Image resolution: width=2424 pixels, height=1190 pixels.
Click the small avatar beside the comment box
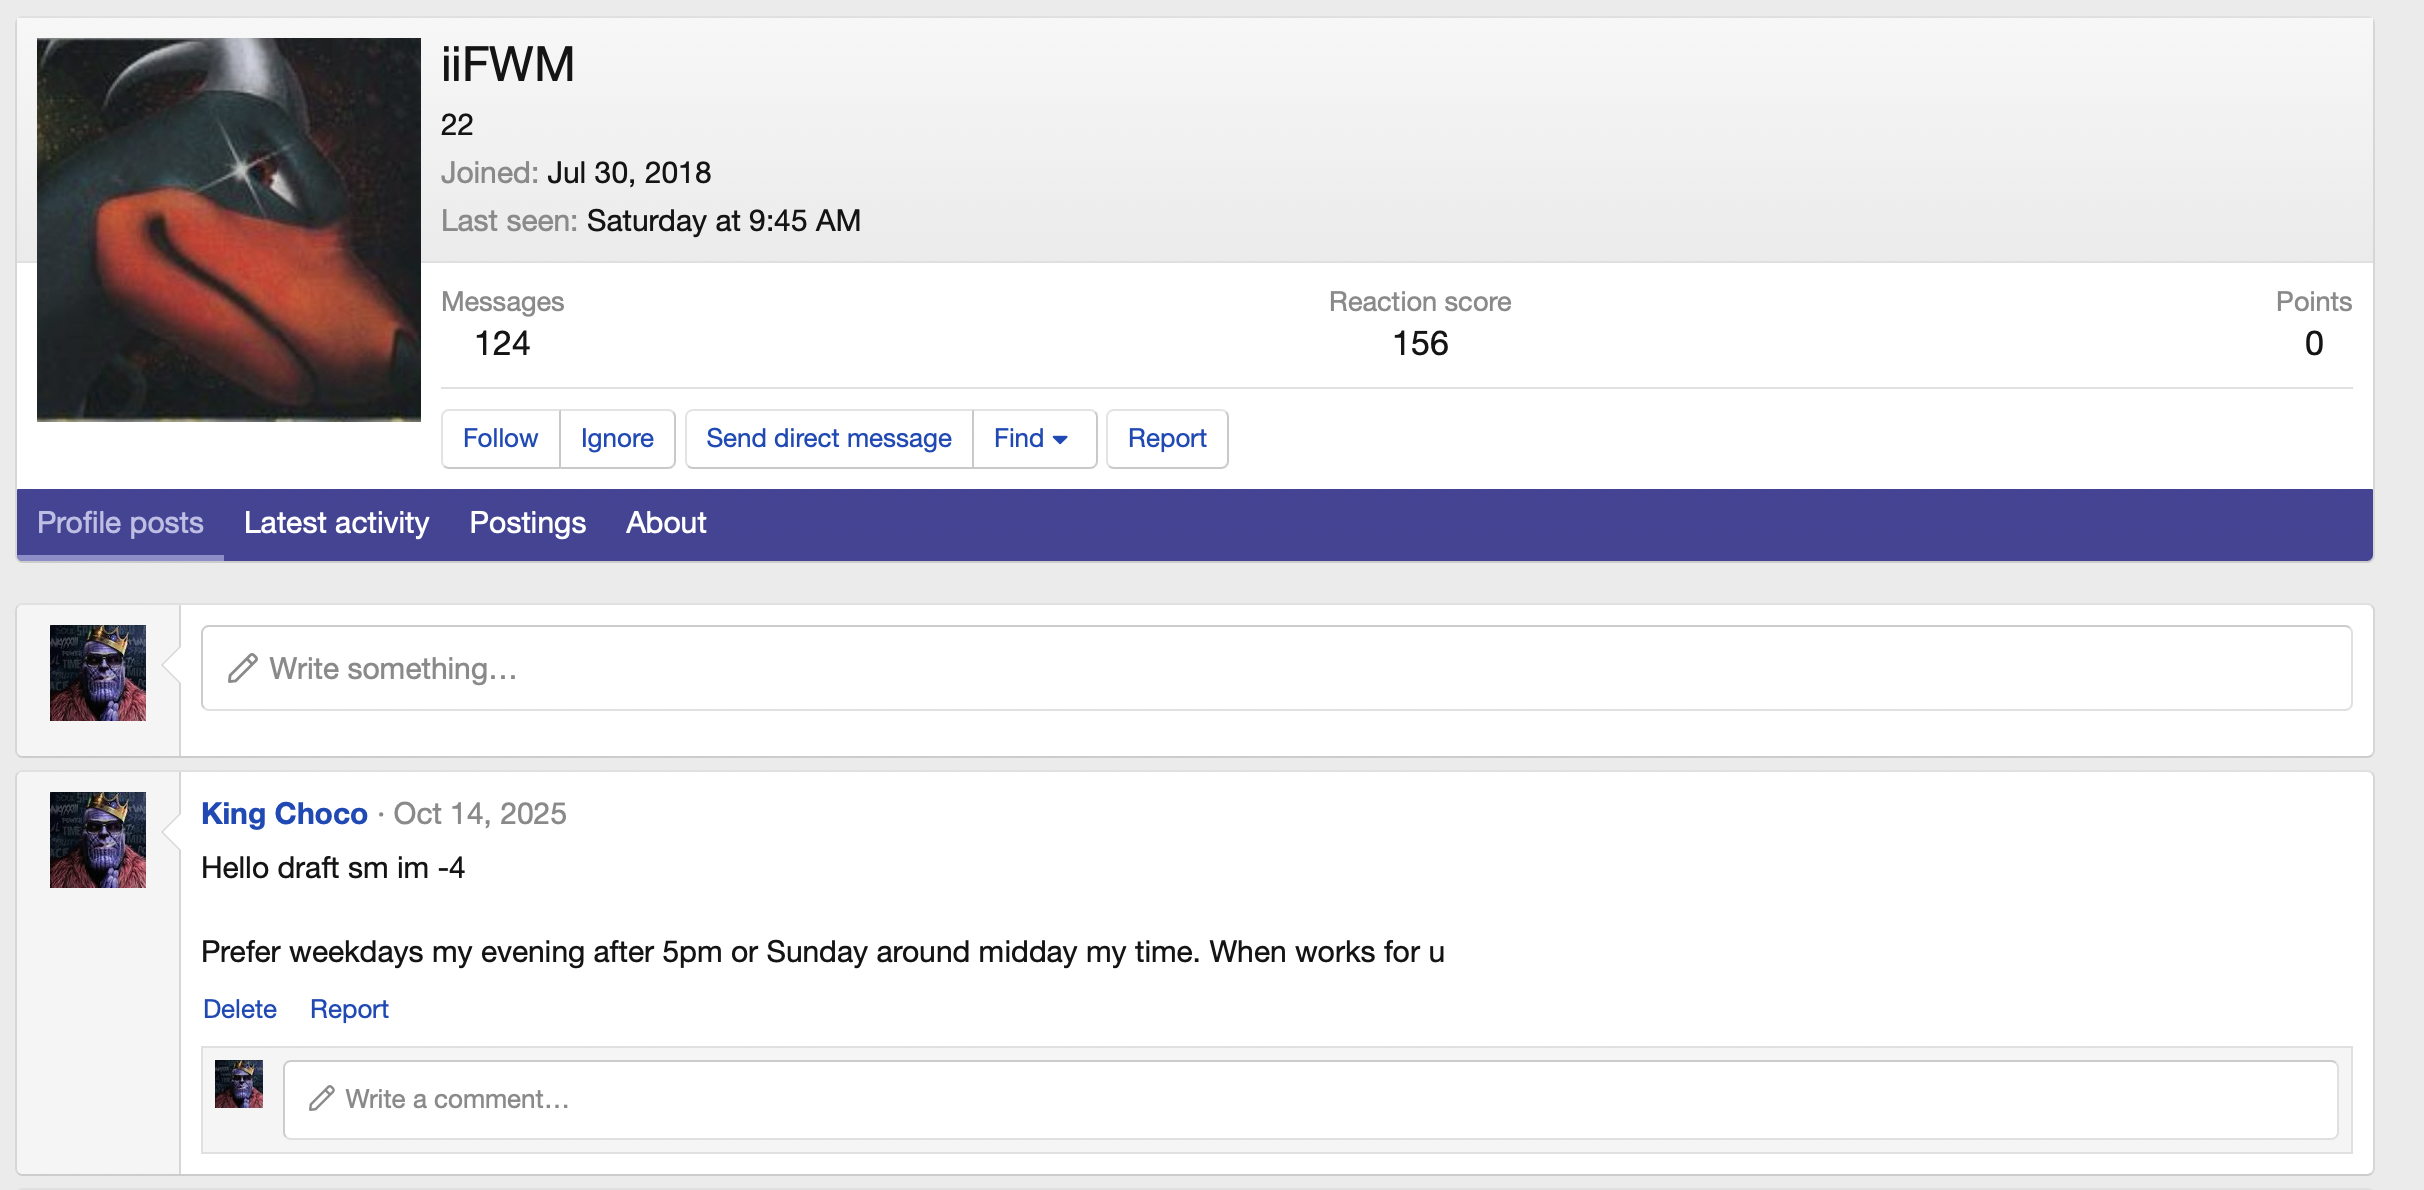click(x=239, y=1084)
